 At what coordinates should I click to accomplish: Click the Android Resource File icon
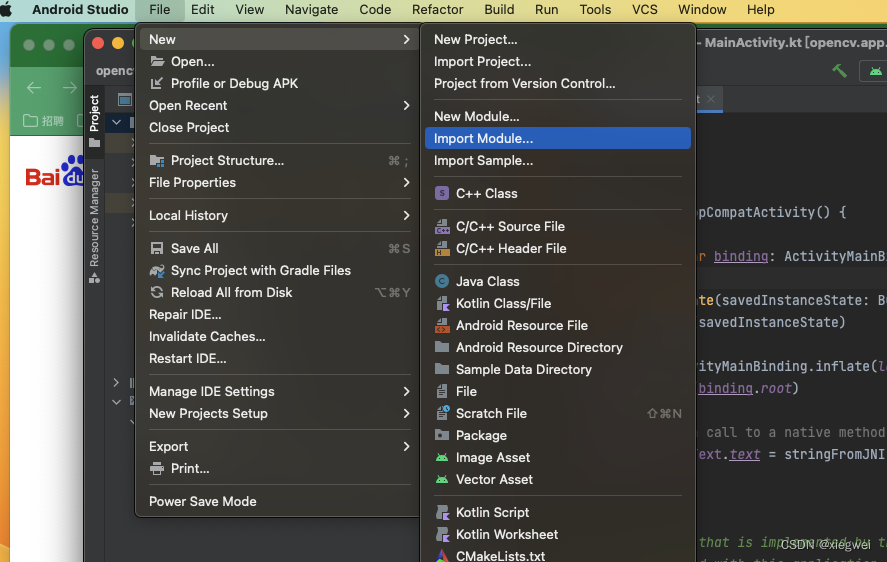[x=442, y=325]
